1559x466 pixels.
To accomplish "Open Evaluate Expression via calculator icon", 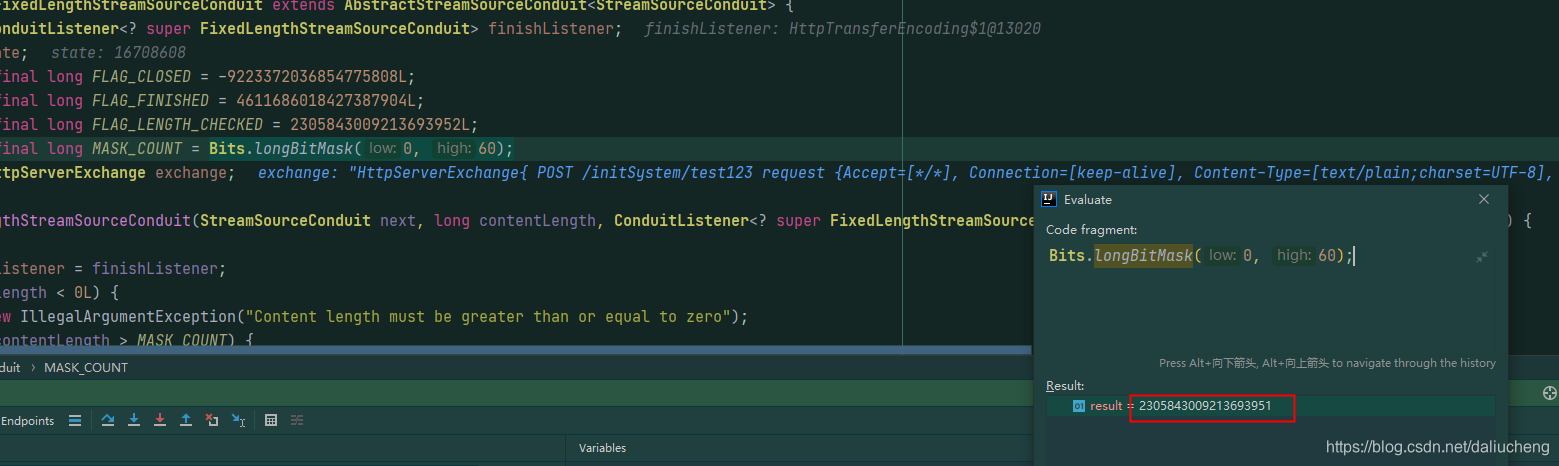I will (x=271, y=421).
